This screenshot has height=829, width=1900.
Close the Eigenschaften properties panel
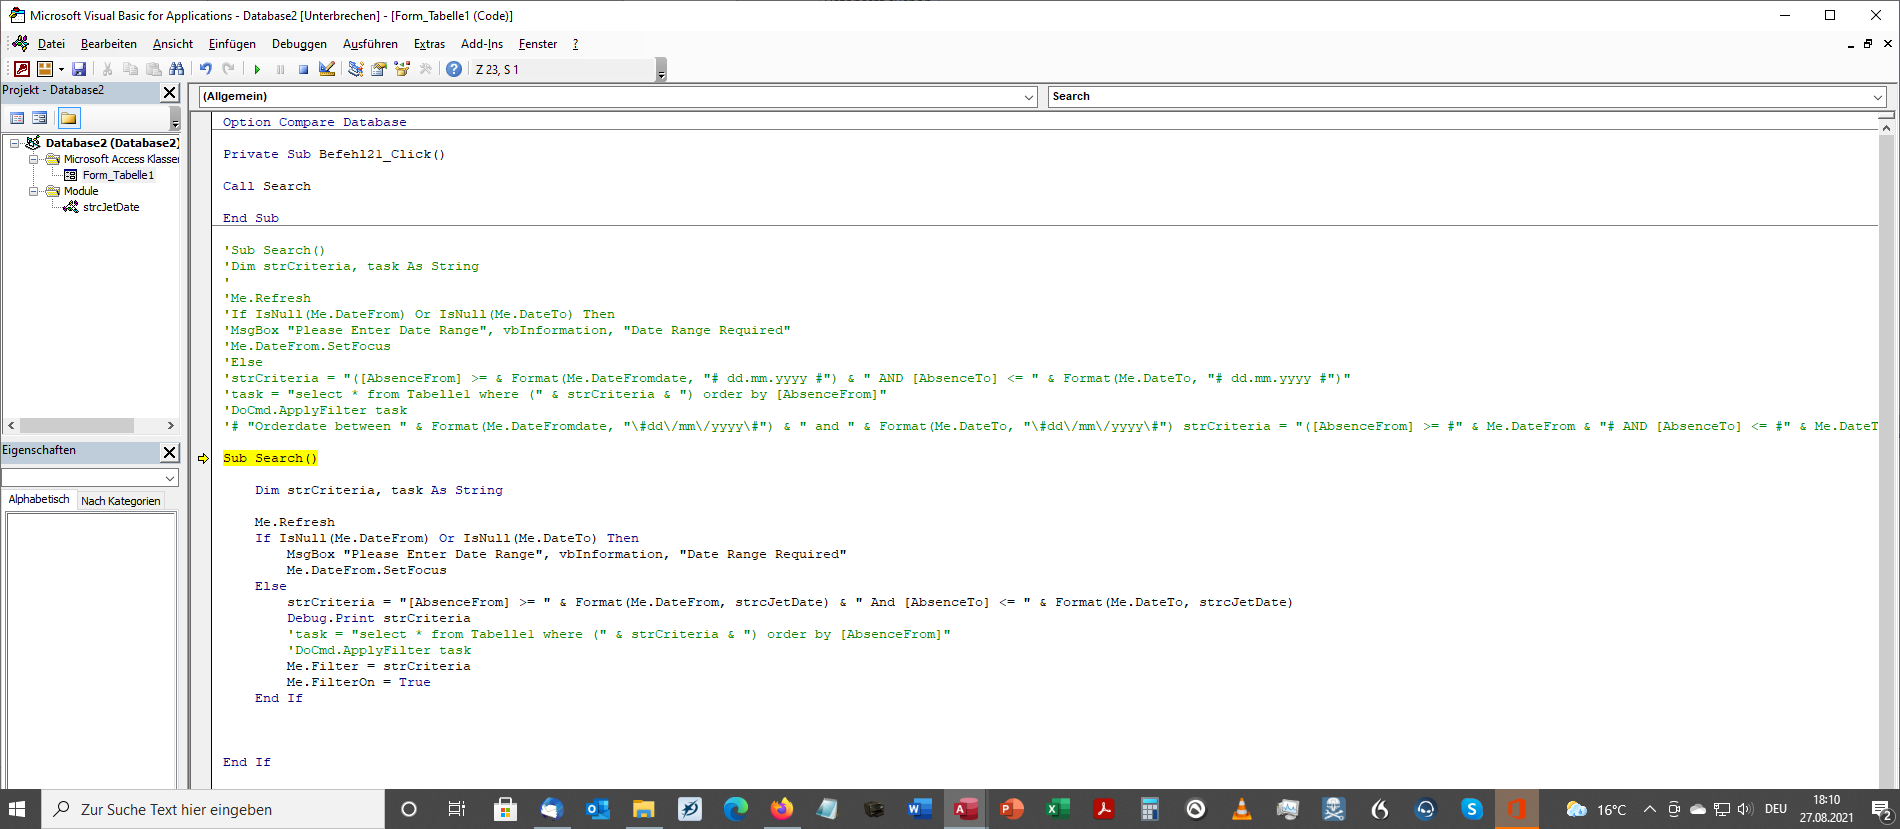coord(169,452)
